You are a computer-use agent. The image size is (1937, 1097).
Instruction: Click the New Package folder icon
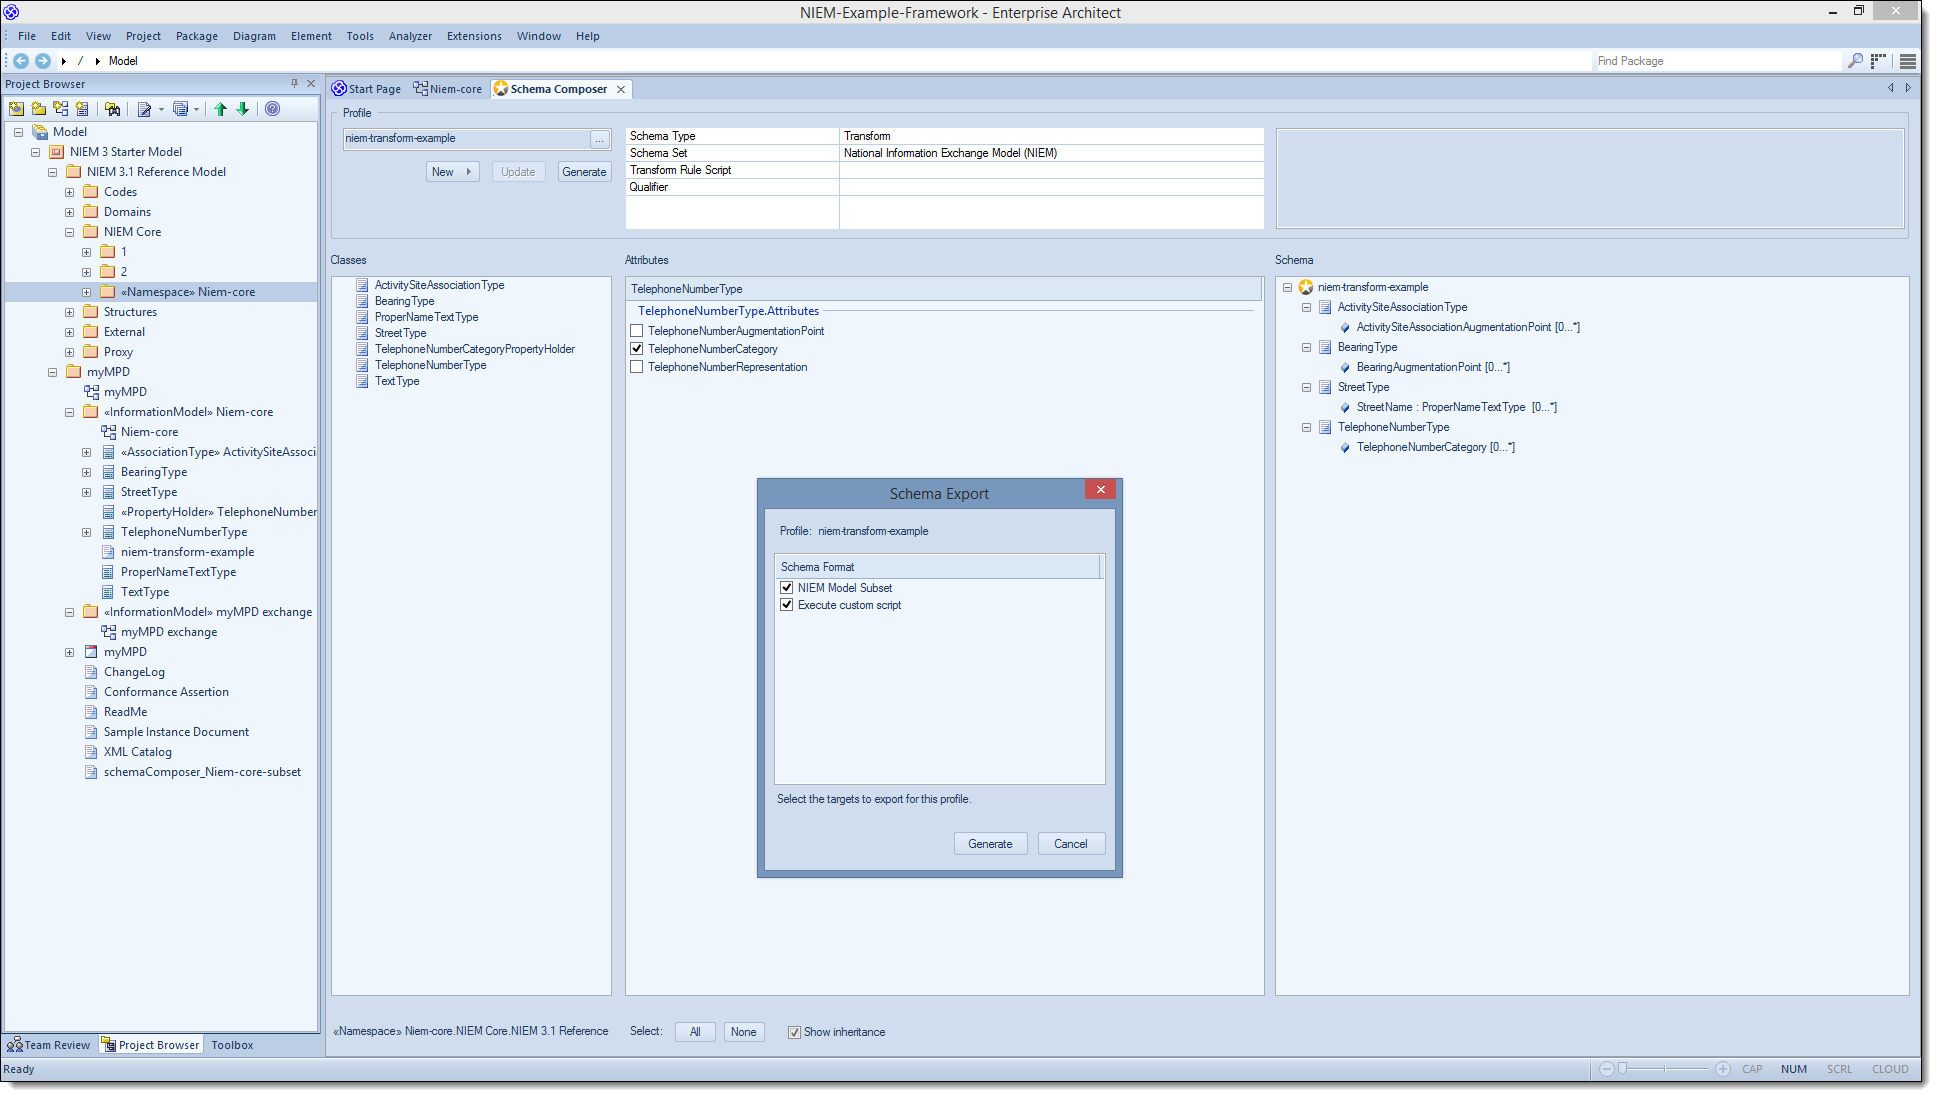tap(39, 109)
